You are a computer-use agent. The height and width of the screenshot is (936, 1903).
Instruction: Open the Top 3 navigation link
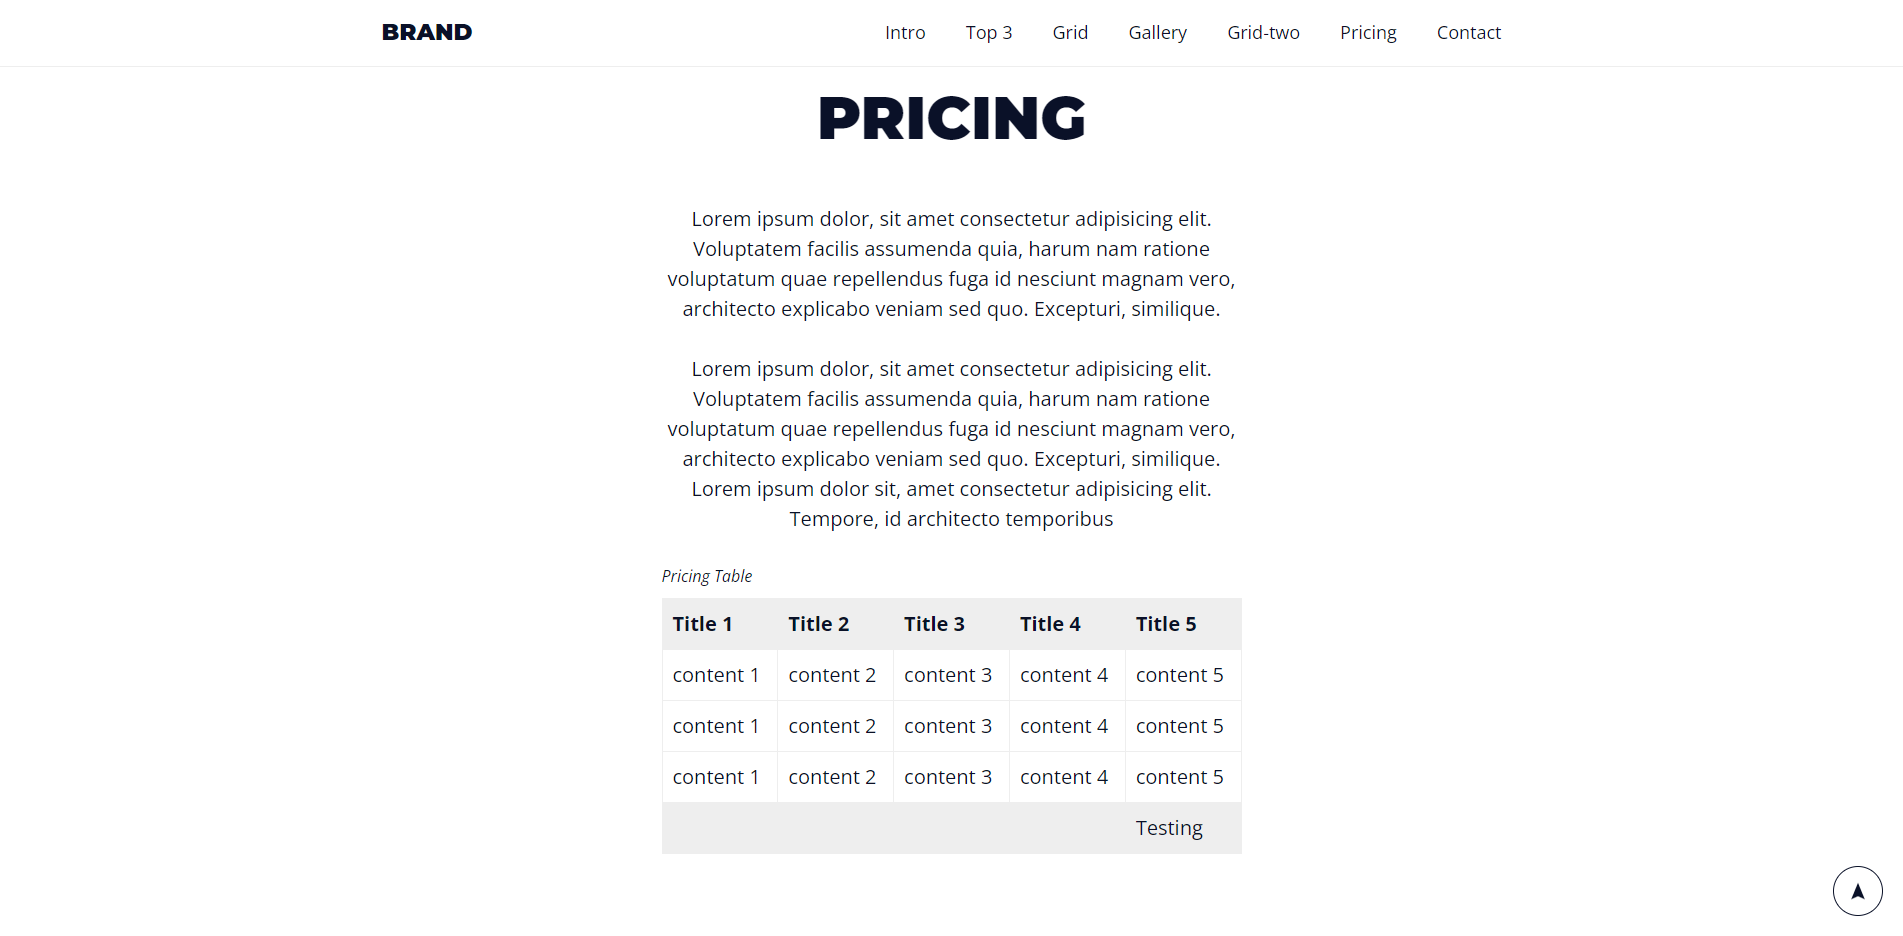(x=988, y=32)
